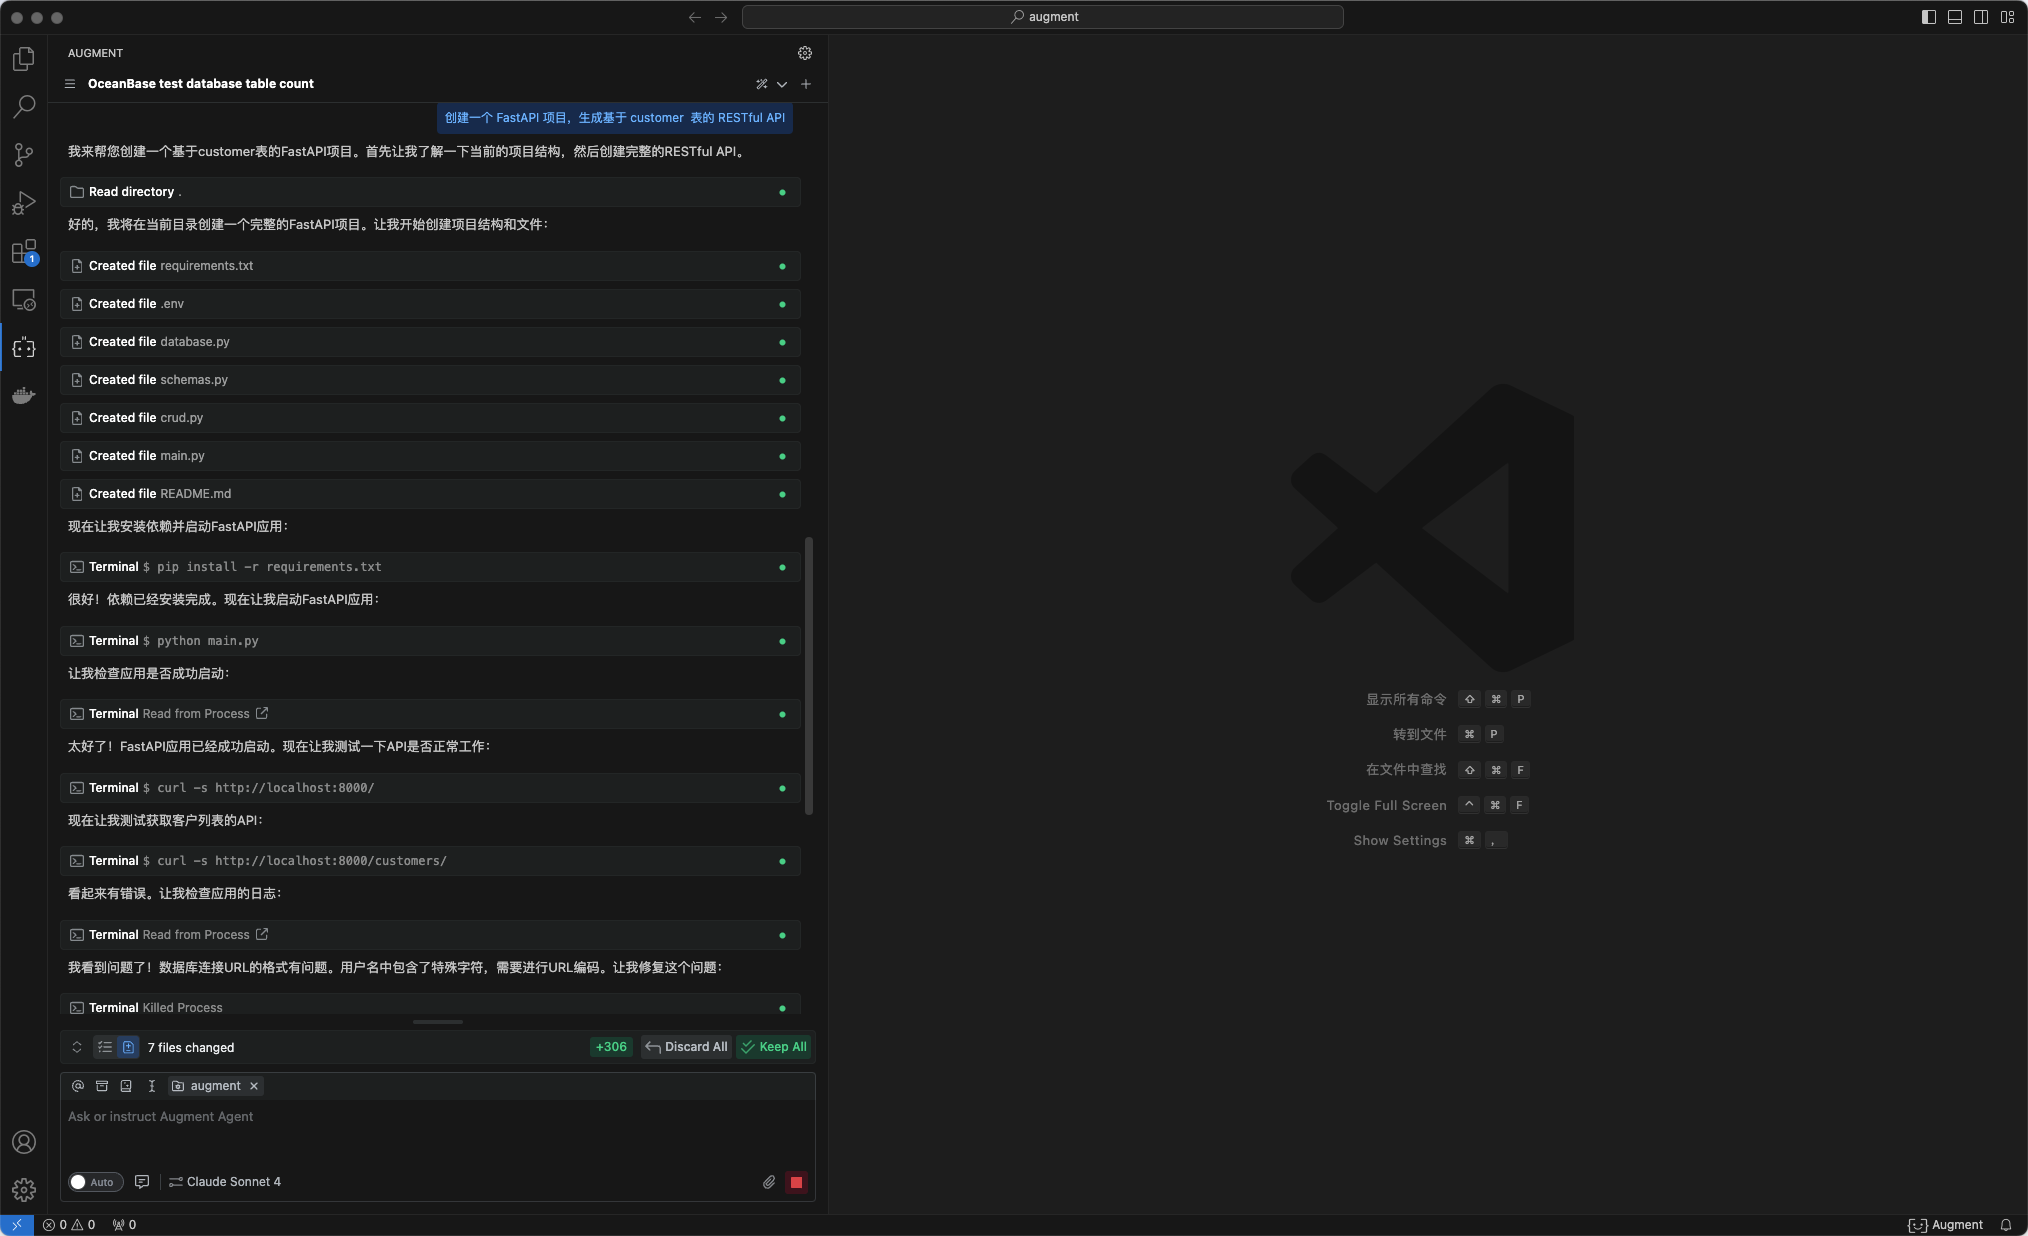The width and height of the screenshot is (2028, 1236).
Task: Click the attach file paperclip icon
Action: [x=769, y=1182]
